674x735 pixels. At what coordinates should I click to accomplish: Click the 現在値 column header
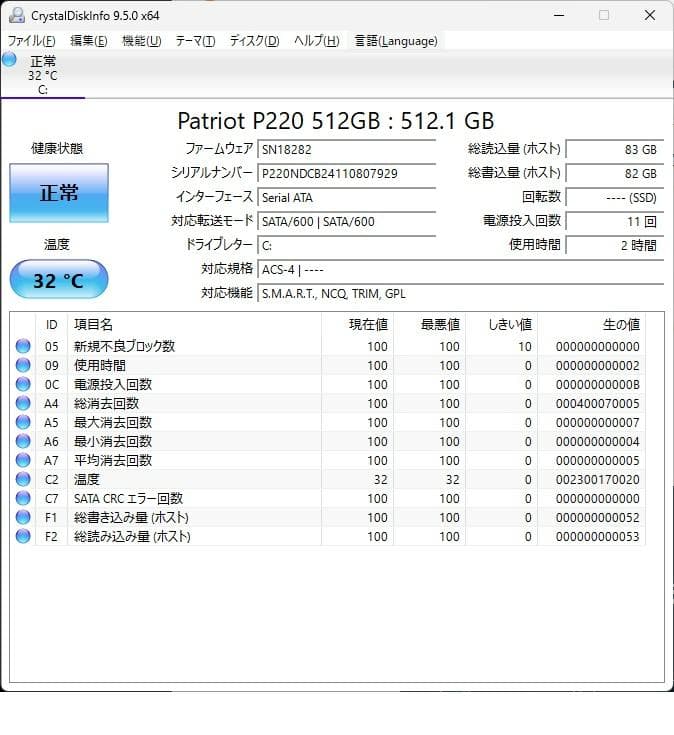coord(358,324)
